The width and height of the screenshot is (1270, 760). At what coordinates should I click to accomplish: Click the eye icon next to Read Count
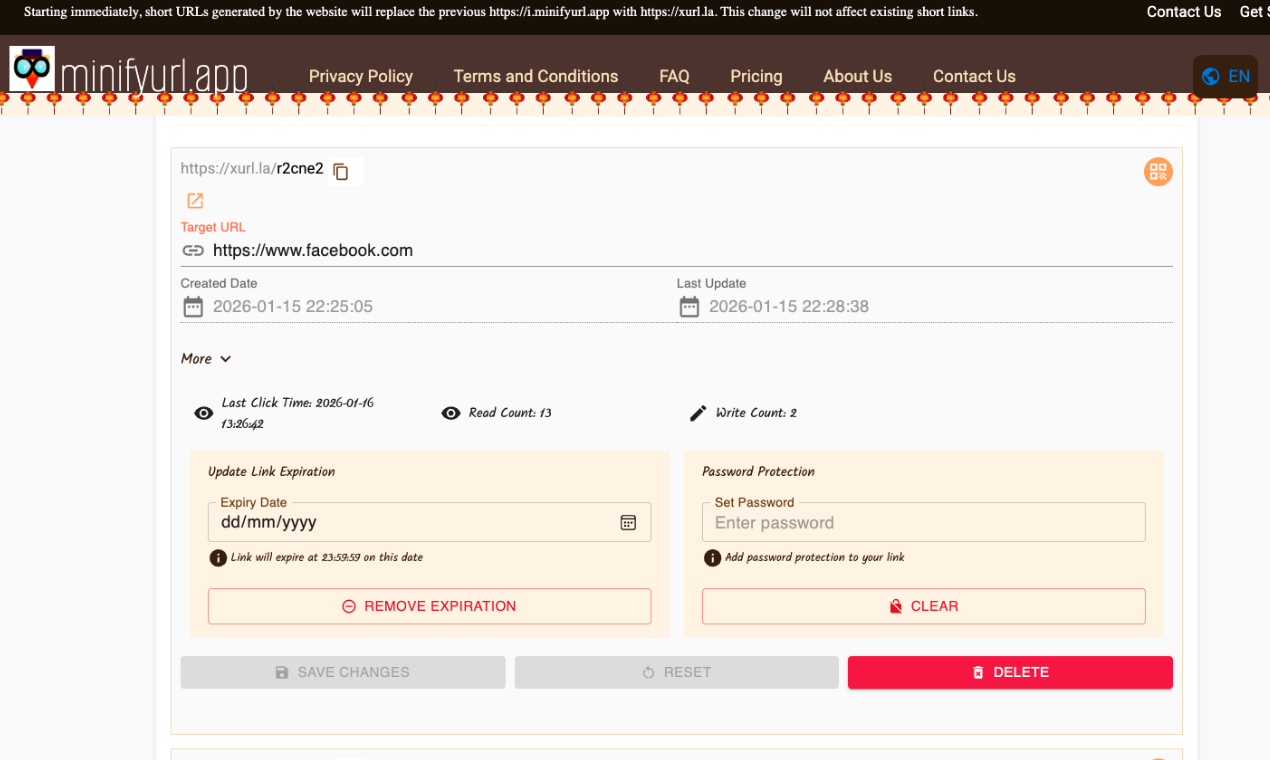pyautogui.click(x=450, y=412)
